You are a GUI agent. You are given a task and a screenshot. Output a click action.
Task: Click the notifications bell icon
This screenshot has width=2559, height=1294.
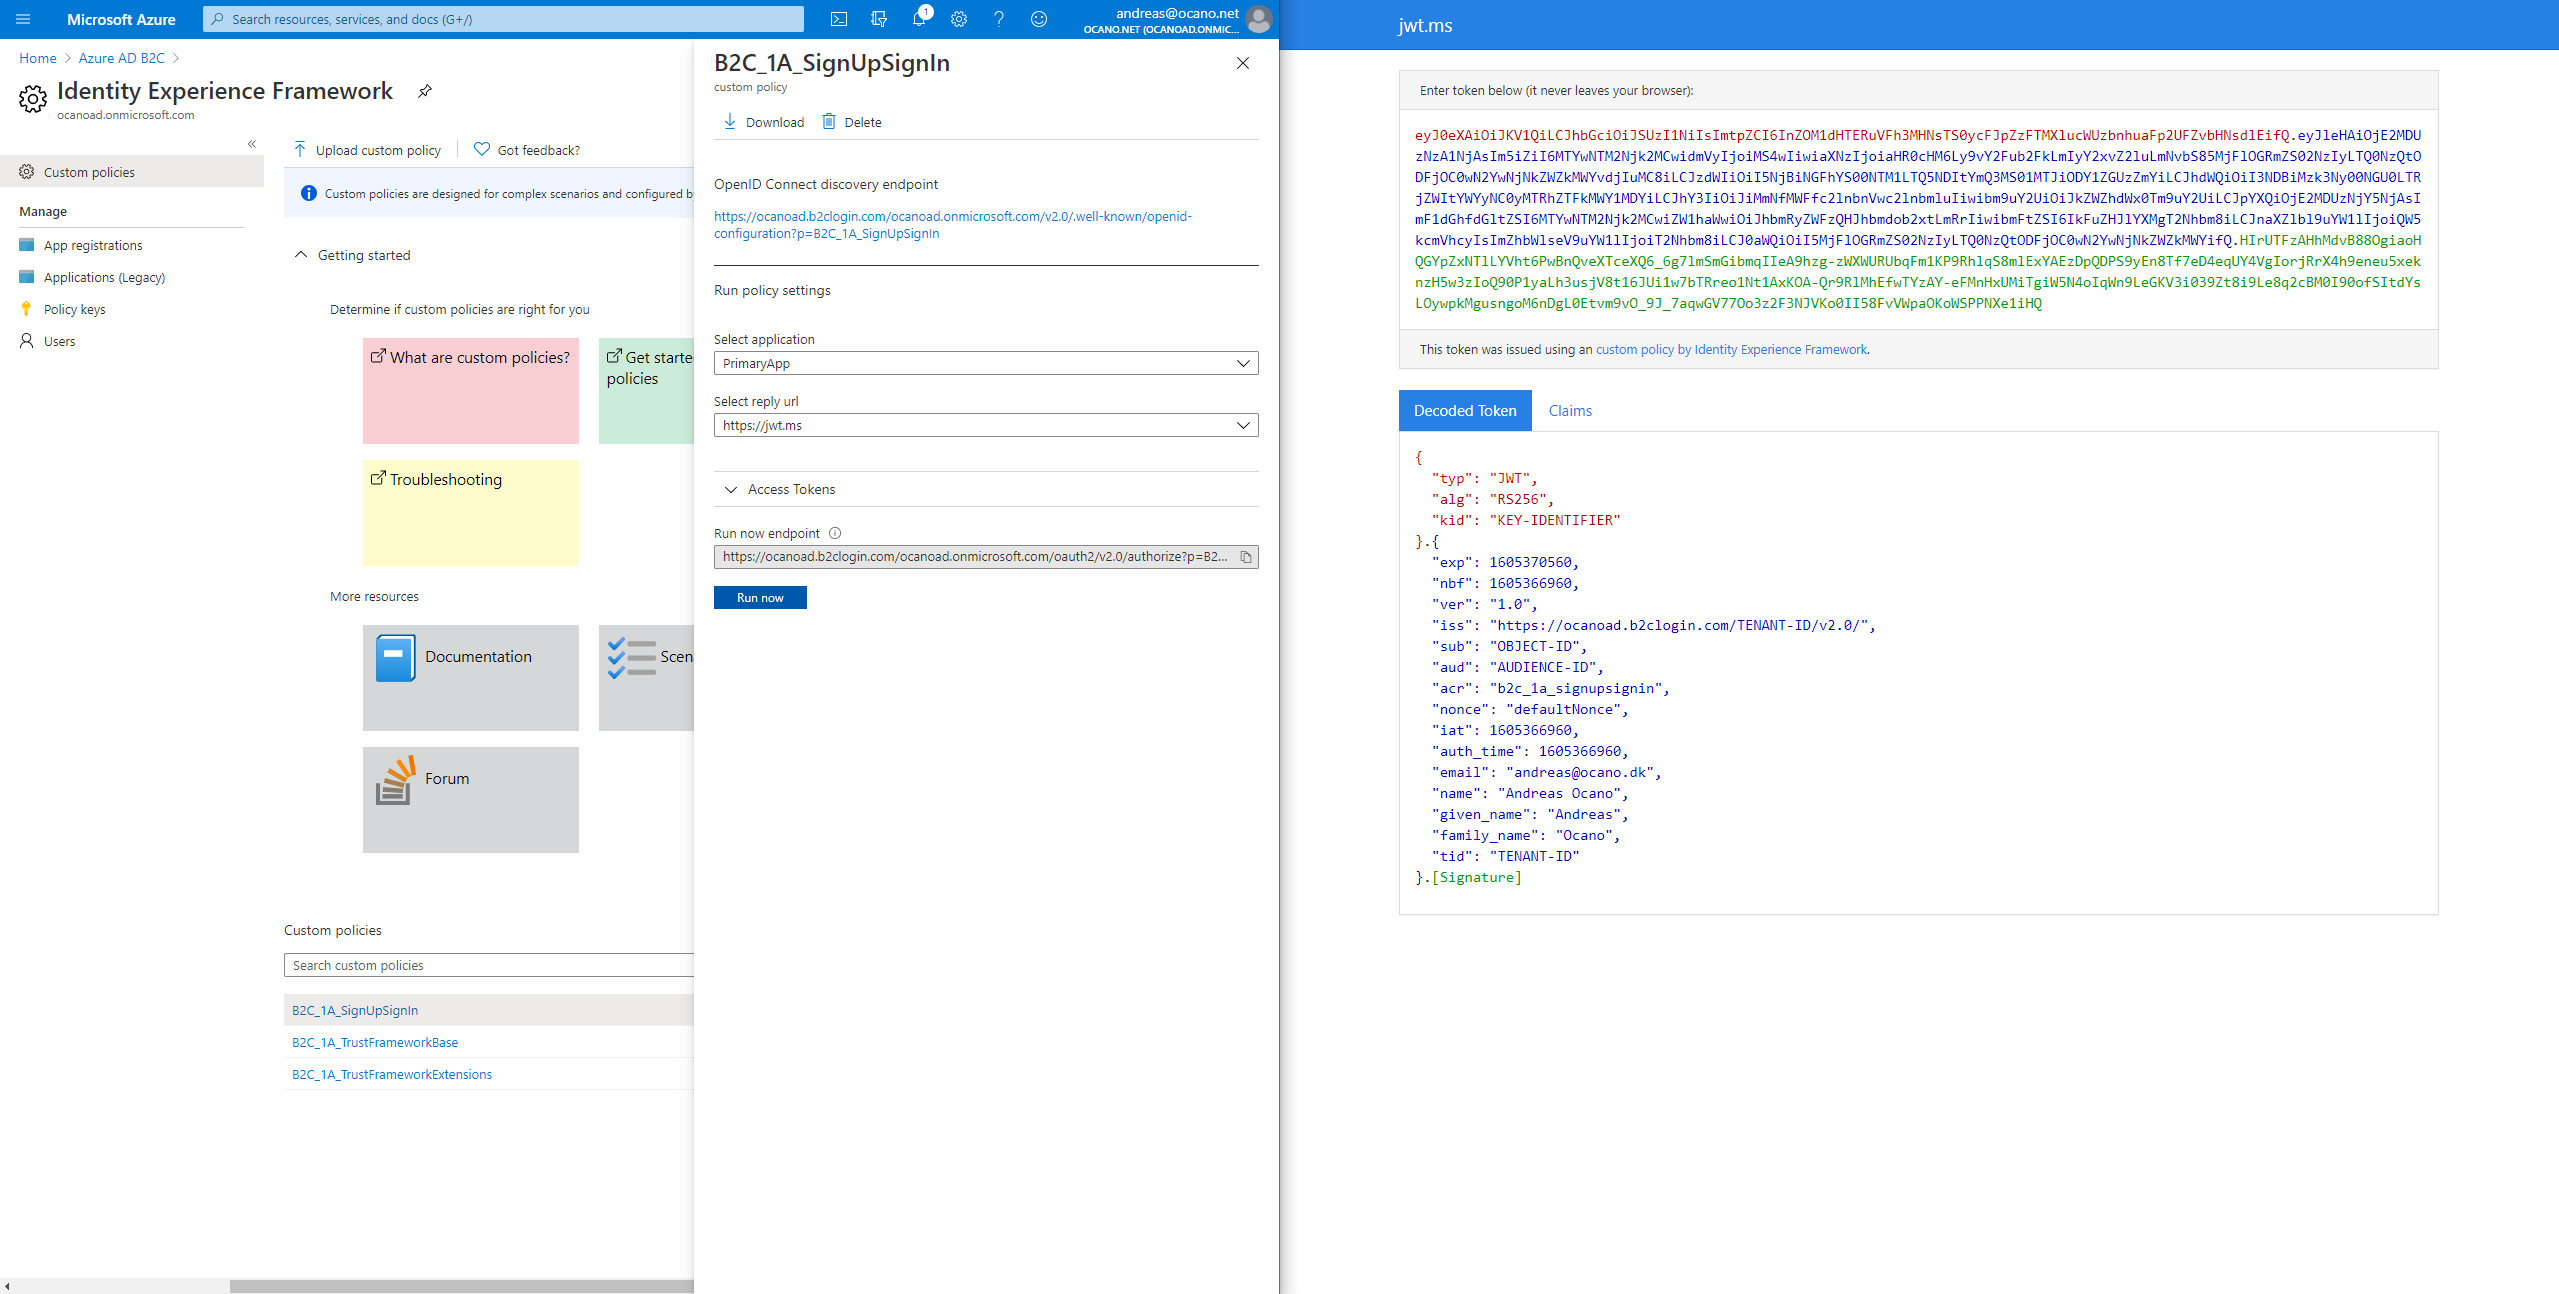click(918, 19)
